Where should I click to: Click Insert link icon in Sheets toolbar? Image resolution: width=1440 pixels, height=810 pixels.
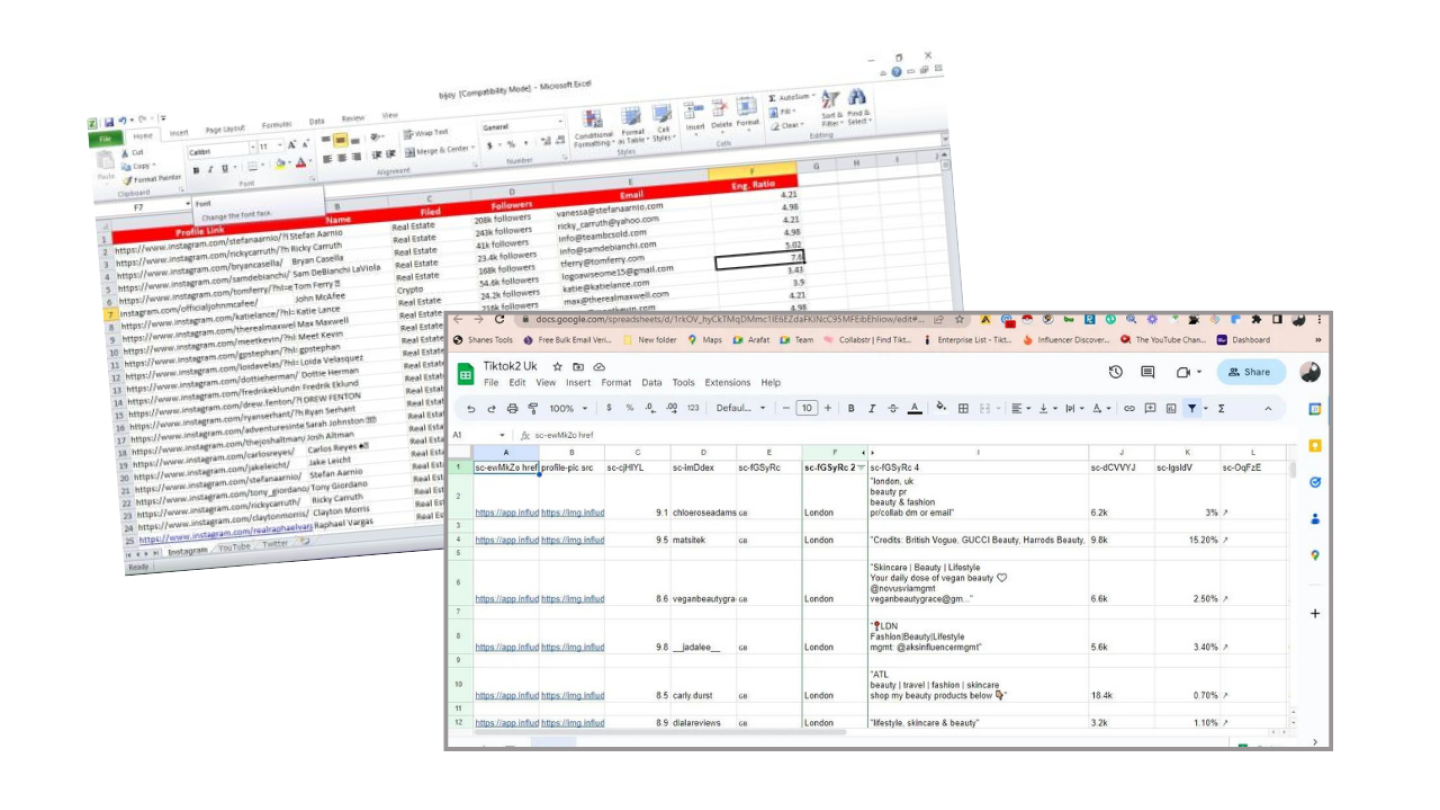(x=1129, y=408)
